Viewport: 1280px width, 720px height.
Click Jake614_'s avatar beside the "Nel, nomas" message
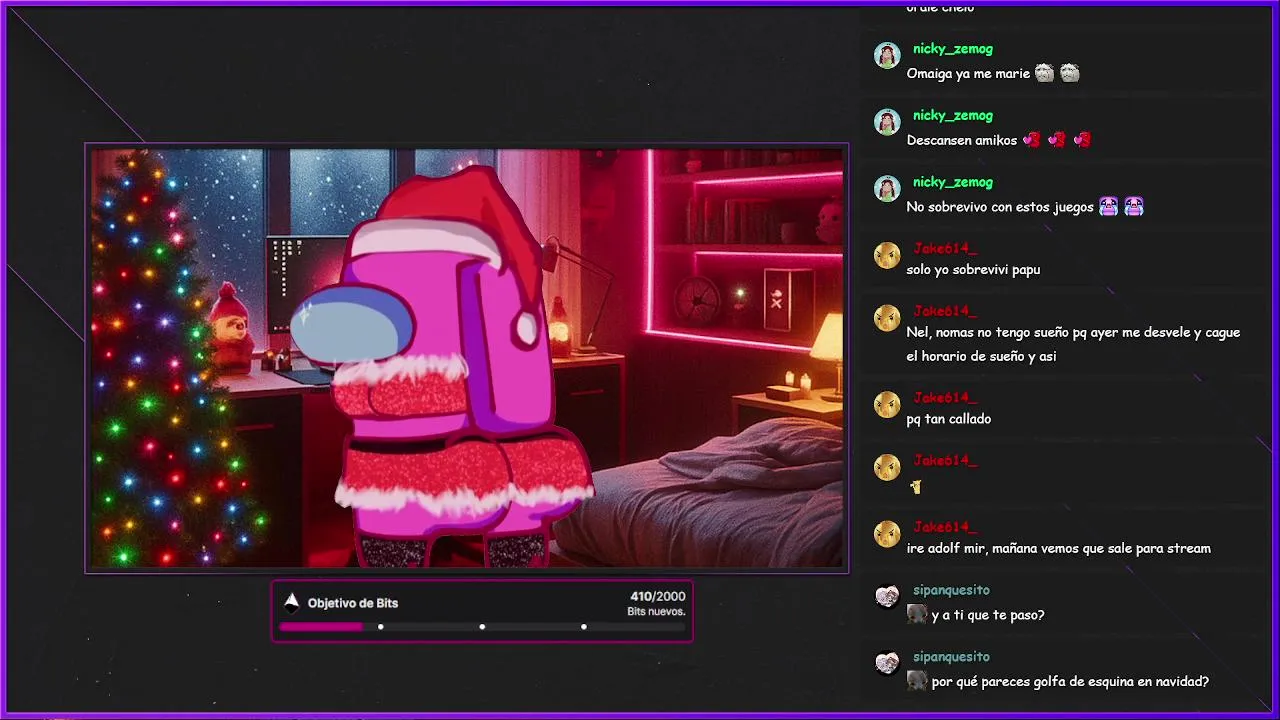(887, 318)
